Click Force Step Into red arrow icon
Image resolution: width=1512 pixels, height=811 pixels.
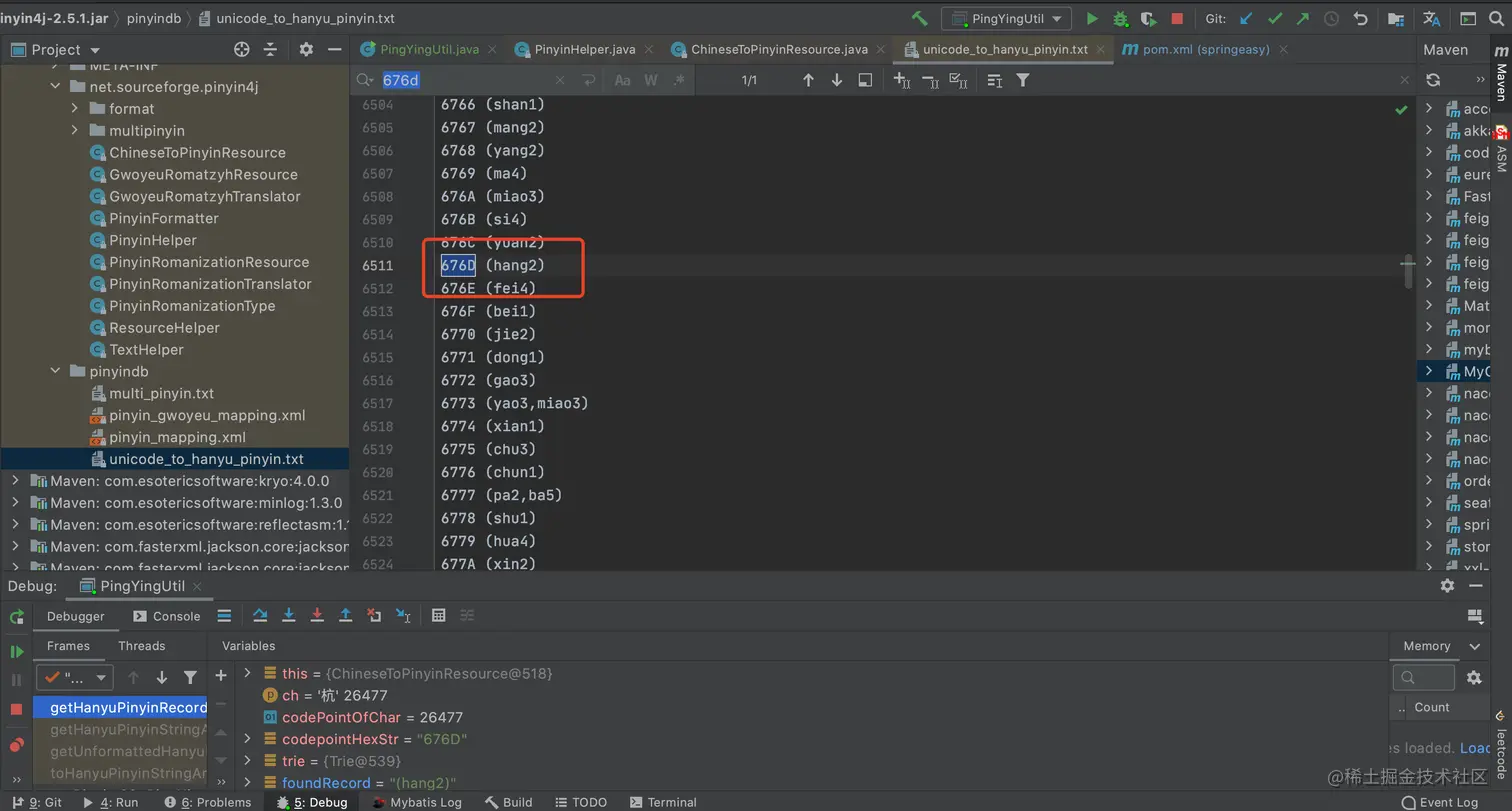click(x=317, y=615)
